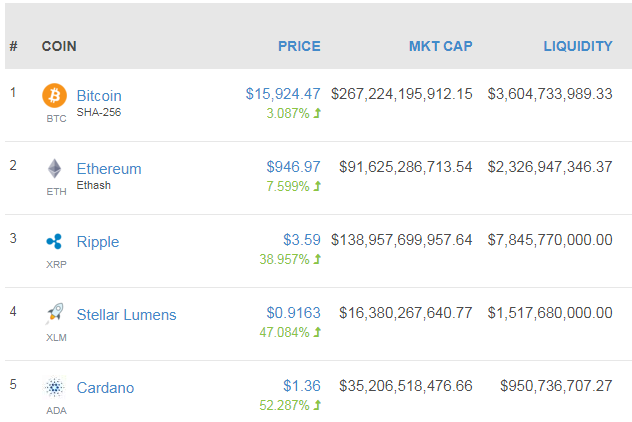Click liquidity value $1,517,680,000.00
The width and height of the screenshot is (632, 422).
click(550, 313)
